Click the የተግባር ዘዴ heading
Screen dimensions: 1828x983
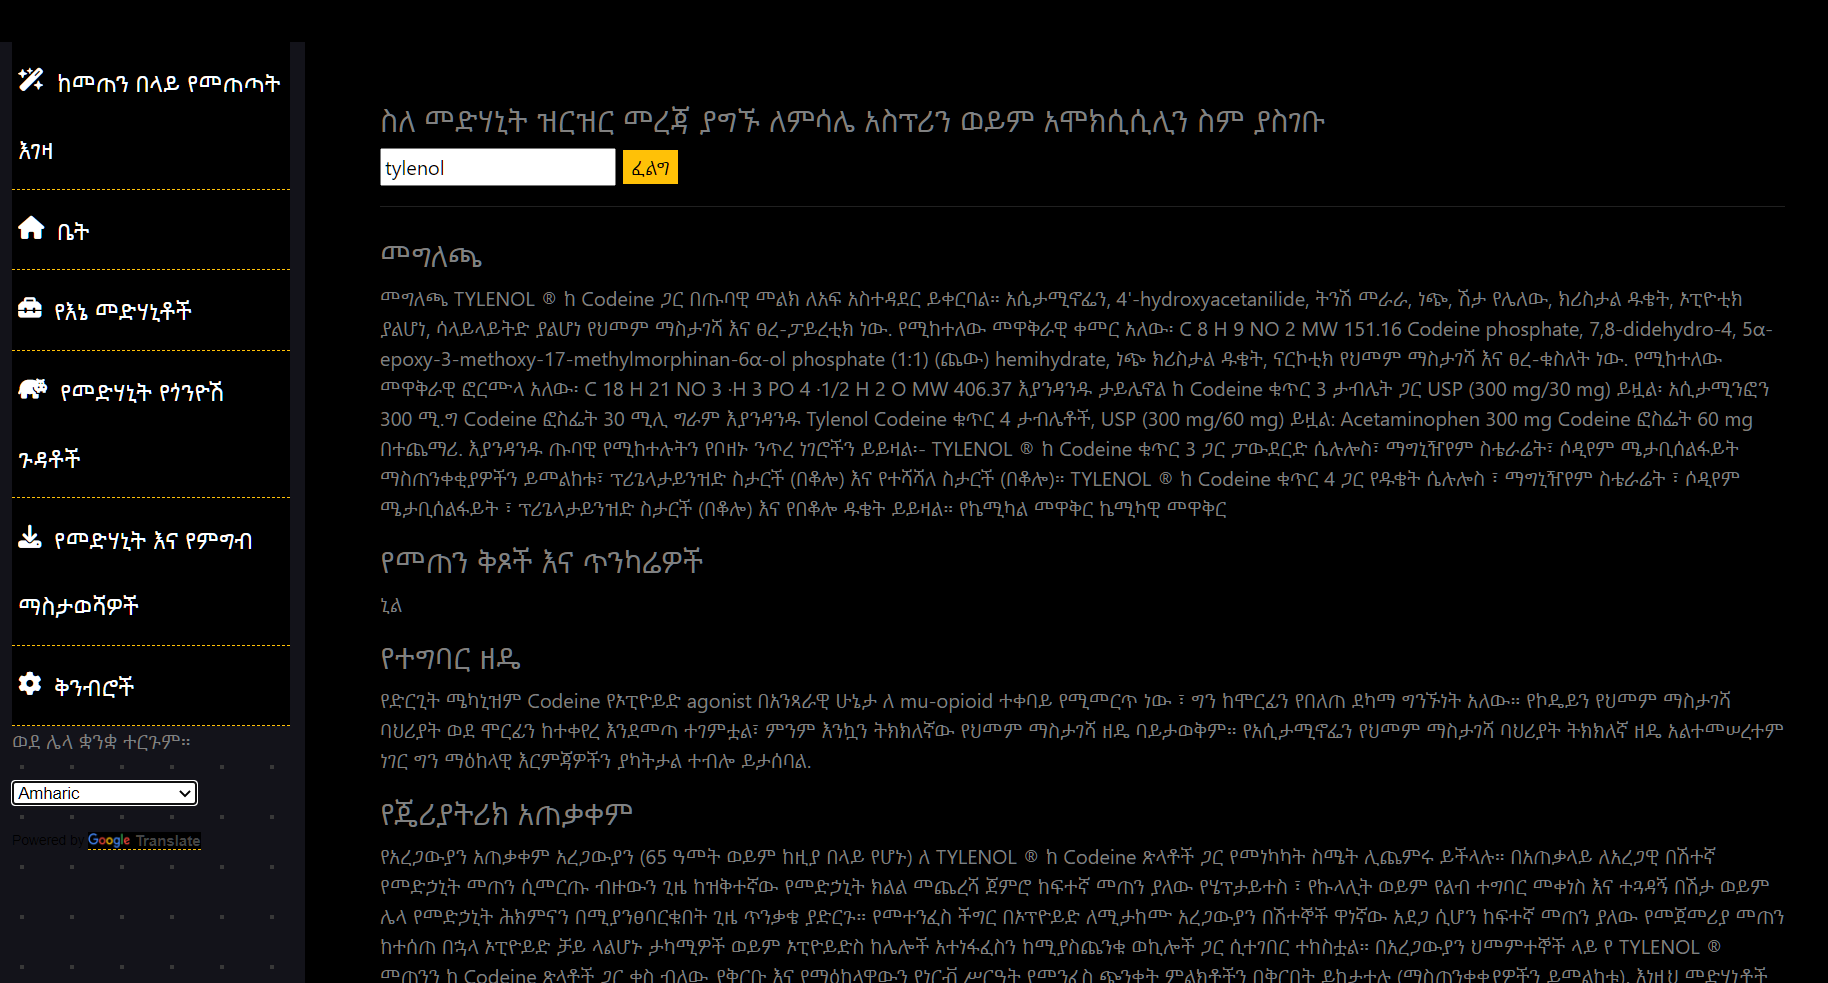tap(450, 659)
